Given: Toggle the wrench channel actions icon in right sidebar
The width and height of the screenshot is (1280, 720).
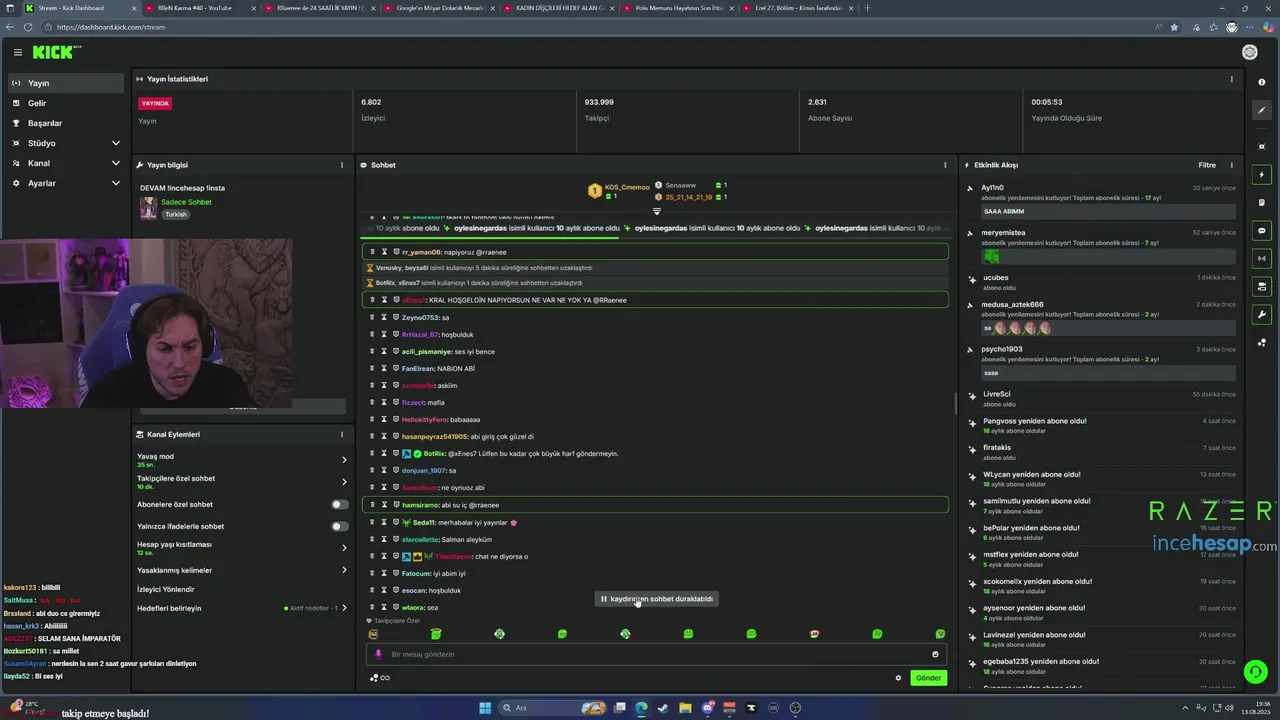Looking at the screenshot, I should pos(1262,314).
